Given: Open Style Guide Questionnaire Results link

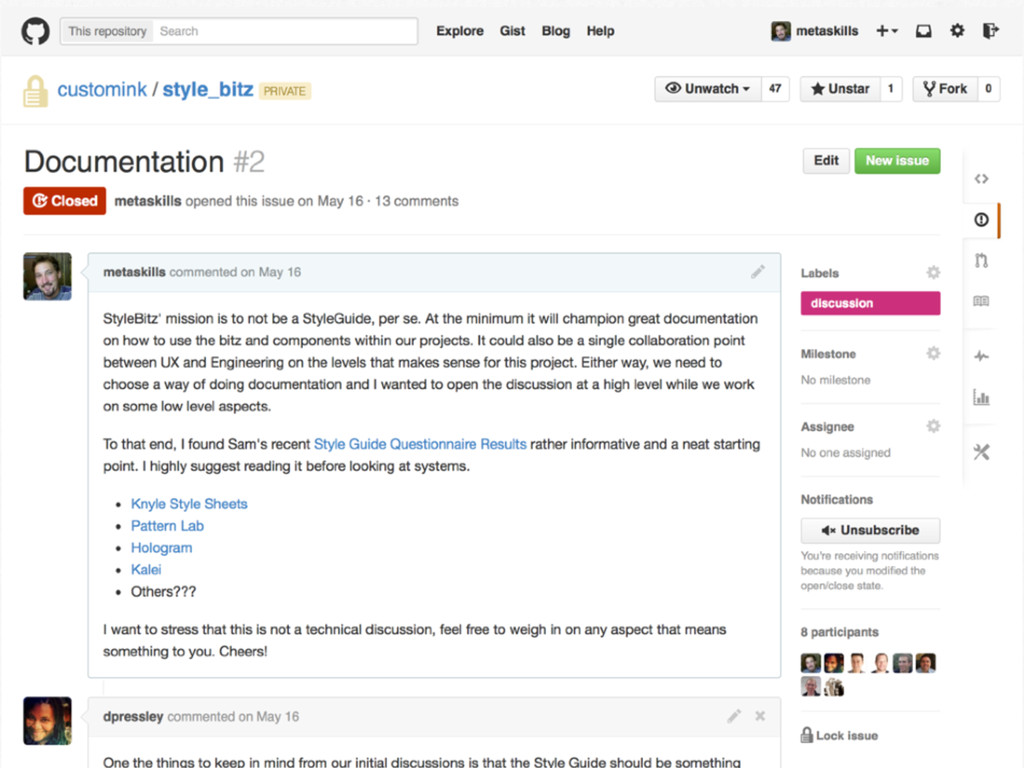Looking at the screenshot, I should point(420,444).
